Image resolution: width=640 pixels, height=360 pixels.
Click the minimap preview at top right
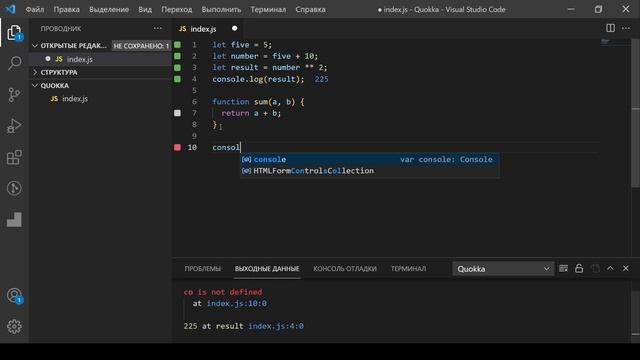point(606,41)
